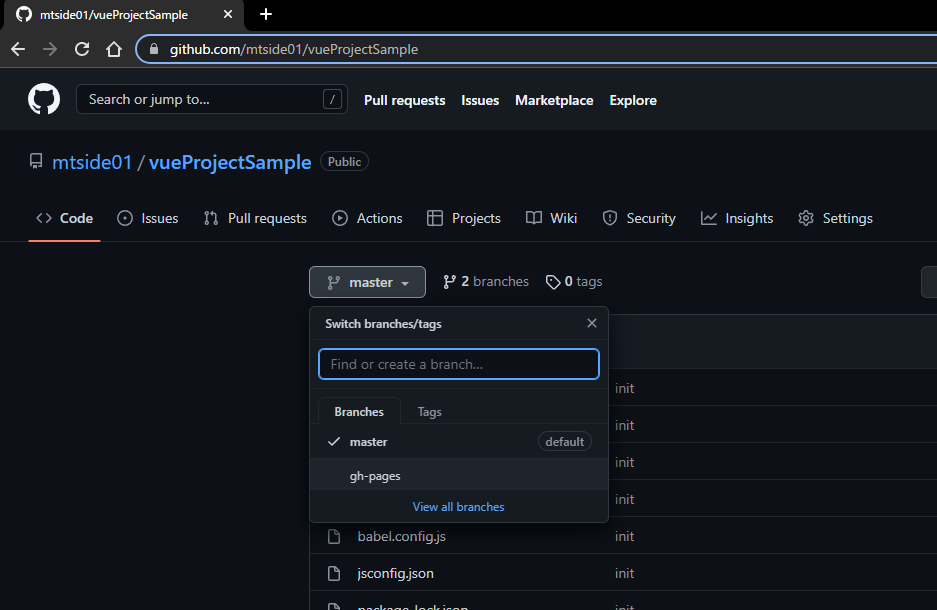Click the padlock icon in address bar
The width and height of the screenshot is (937, 610).
[x=154, y=49]
